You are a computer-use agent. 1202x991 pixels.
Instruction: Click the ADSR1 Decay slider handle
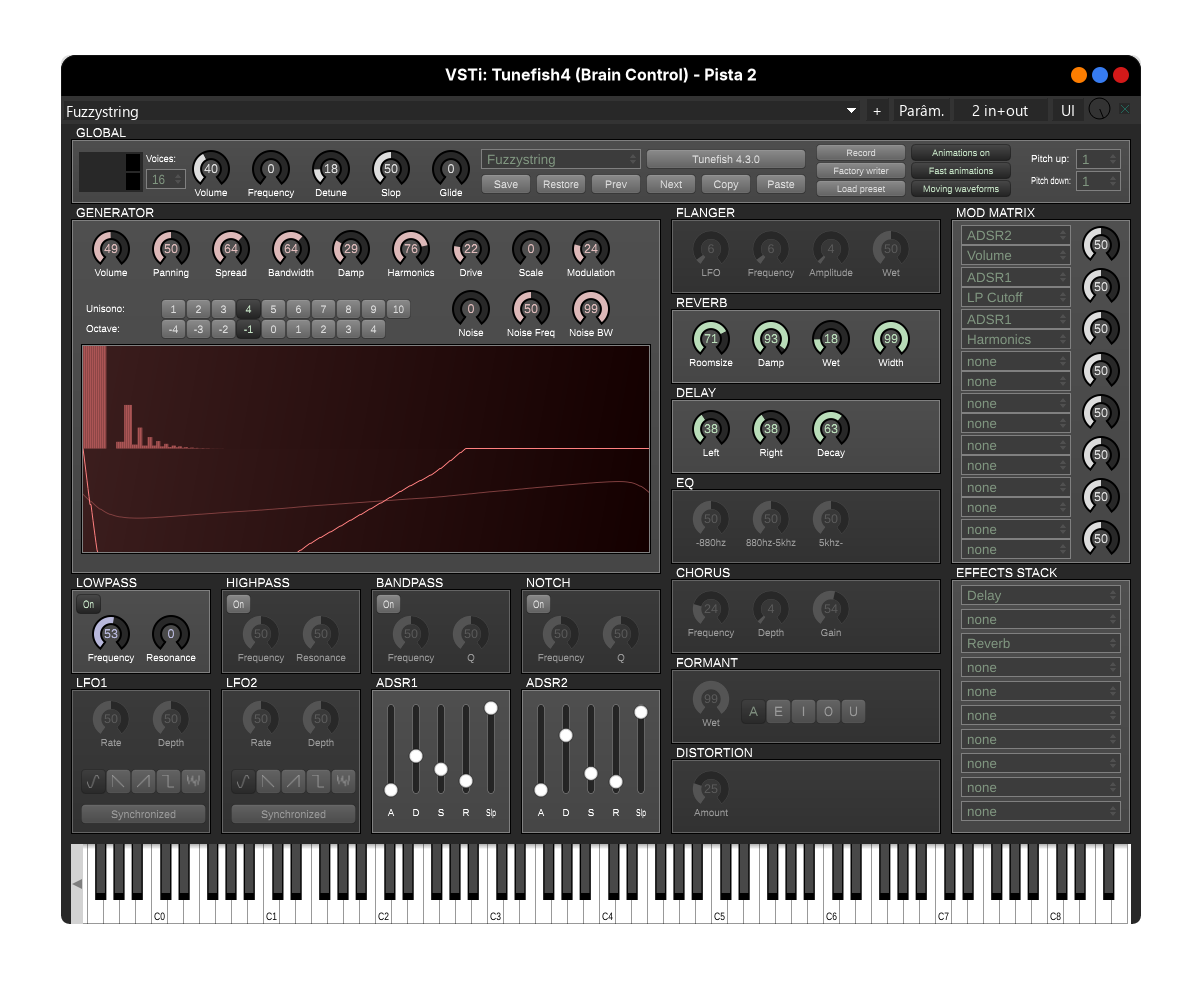416,756
